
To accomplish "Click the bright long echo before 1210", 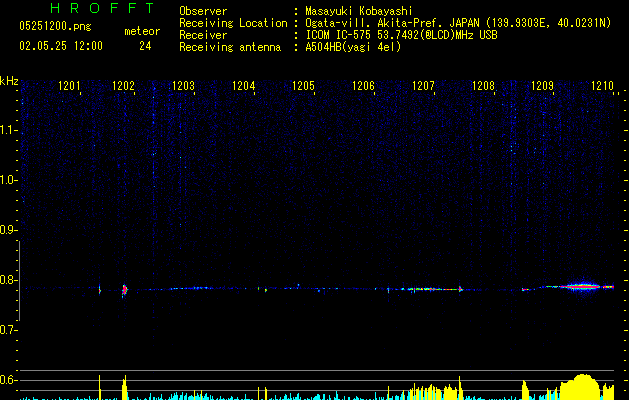I will [582, 286].
